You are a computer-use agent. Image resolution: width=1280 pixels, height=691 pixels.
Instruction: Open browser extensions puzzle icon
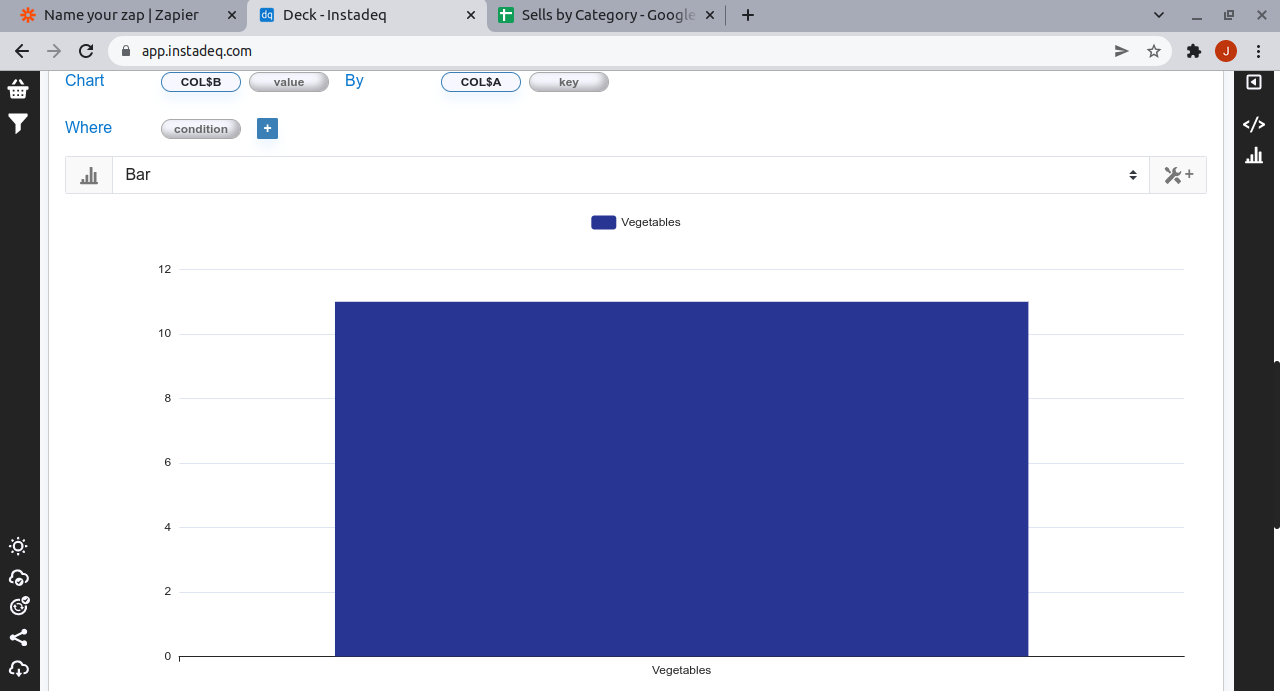1193,51
